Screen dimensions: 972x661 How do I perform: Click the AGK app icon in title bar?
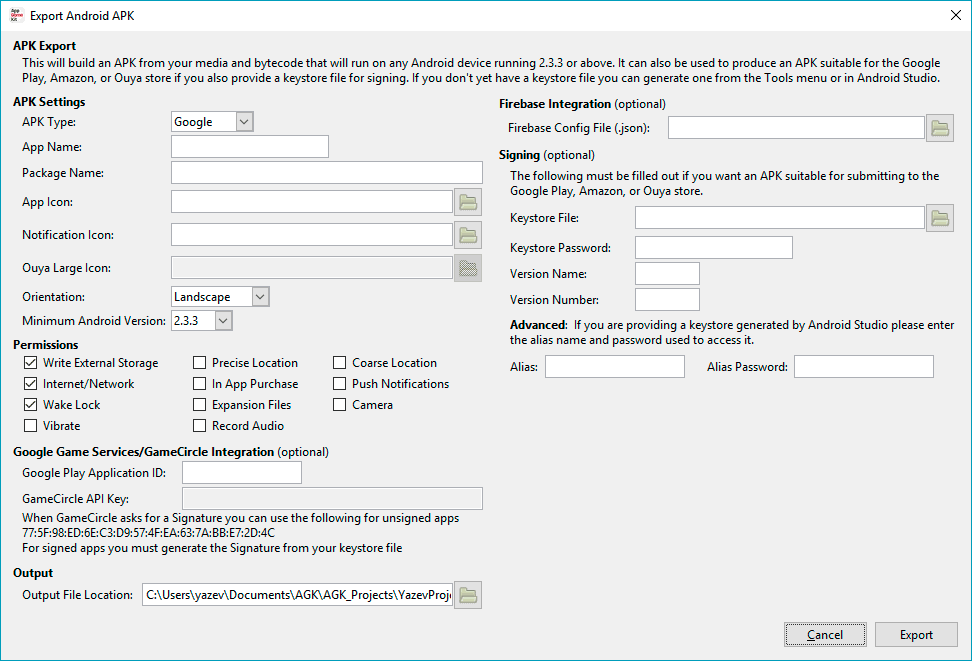(14, 15)
